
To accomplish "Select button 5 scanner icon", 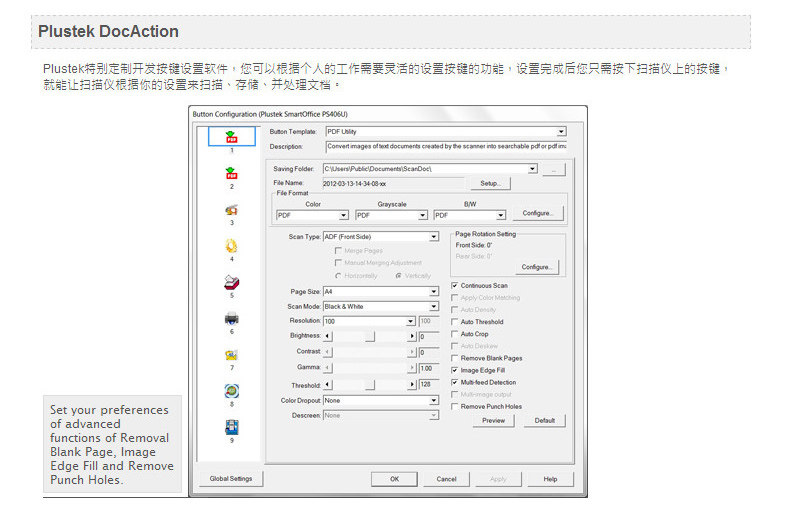I will click(x=231, y=282).
